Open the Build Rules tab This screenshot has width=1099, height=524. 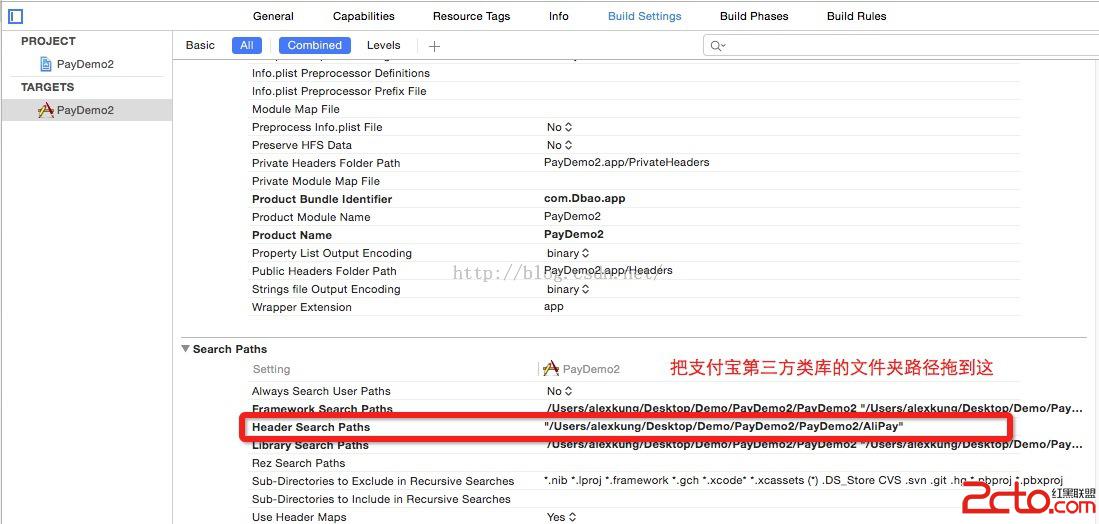coord(856,16)
